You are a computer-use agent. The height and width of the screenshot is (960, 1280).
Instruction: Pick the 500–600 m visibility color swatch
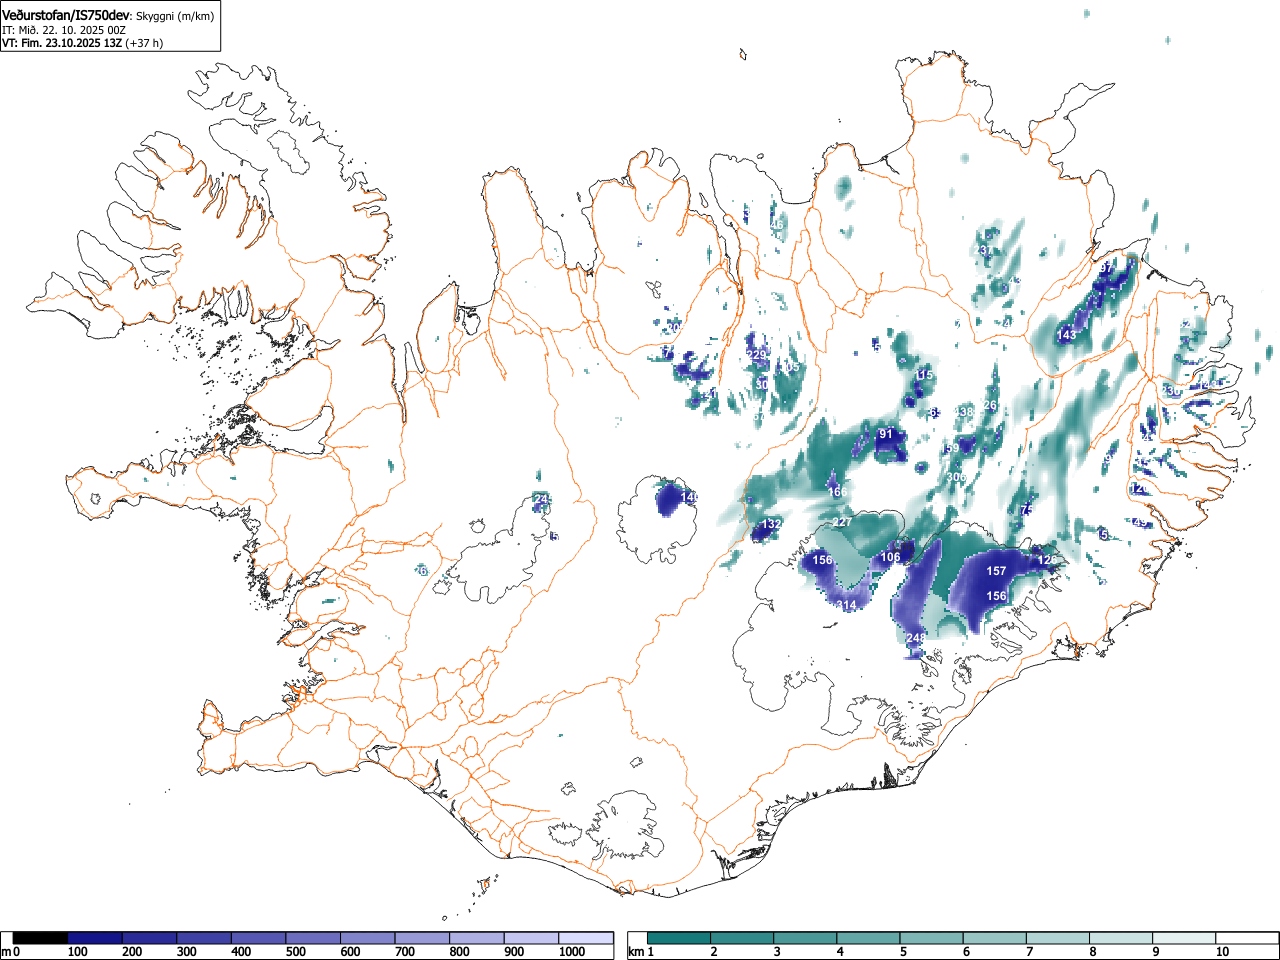[313, 938]
